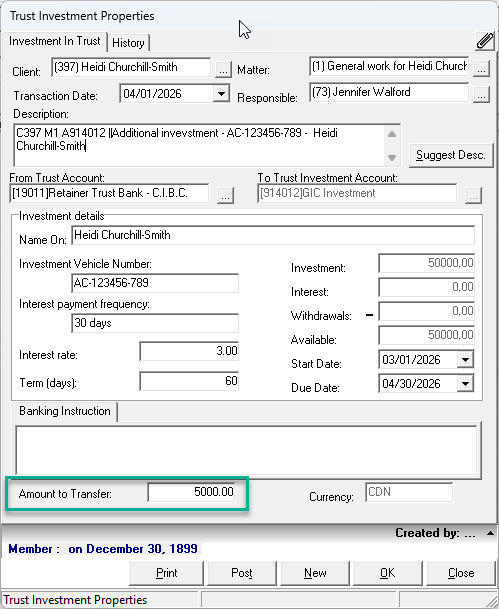The width and height of the screenshot is (499, 609).
Task: Click the Due Date value 04/30/2026
Action: click(x=411, y=384)
